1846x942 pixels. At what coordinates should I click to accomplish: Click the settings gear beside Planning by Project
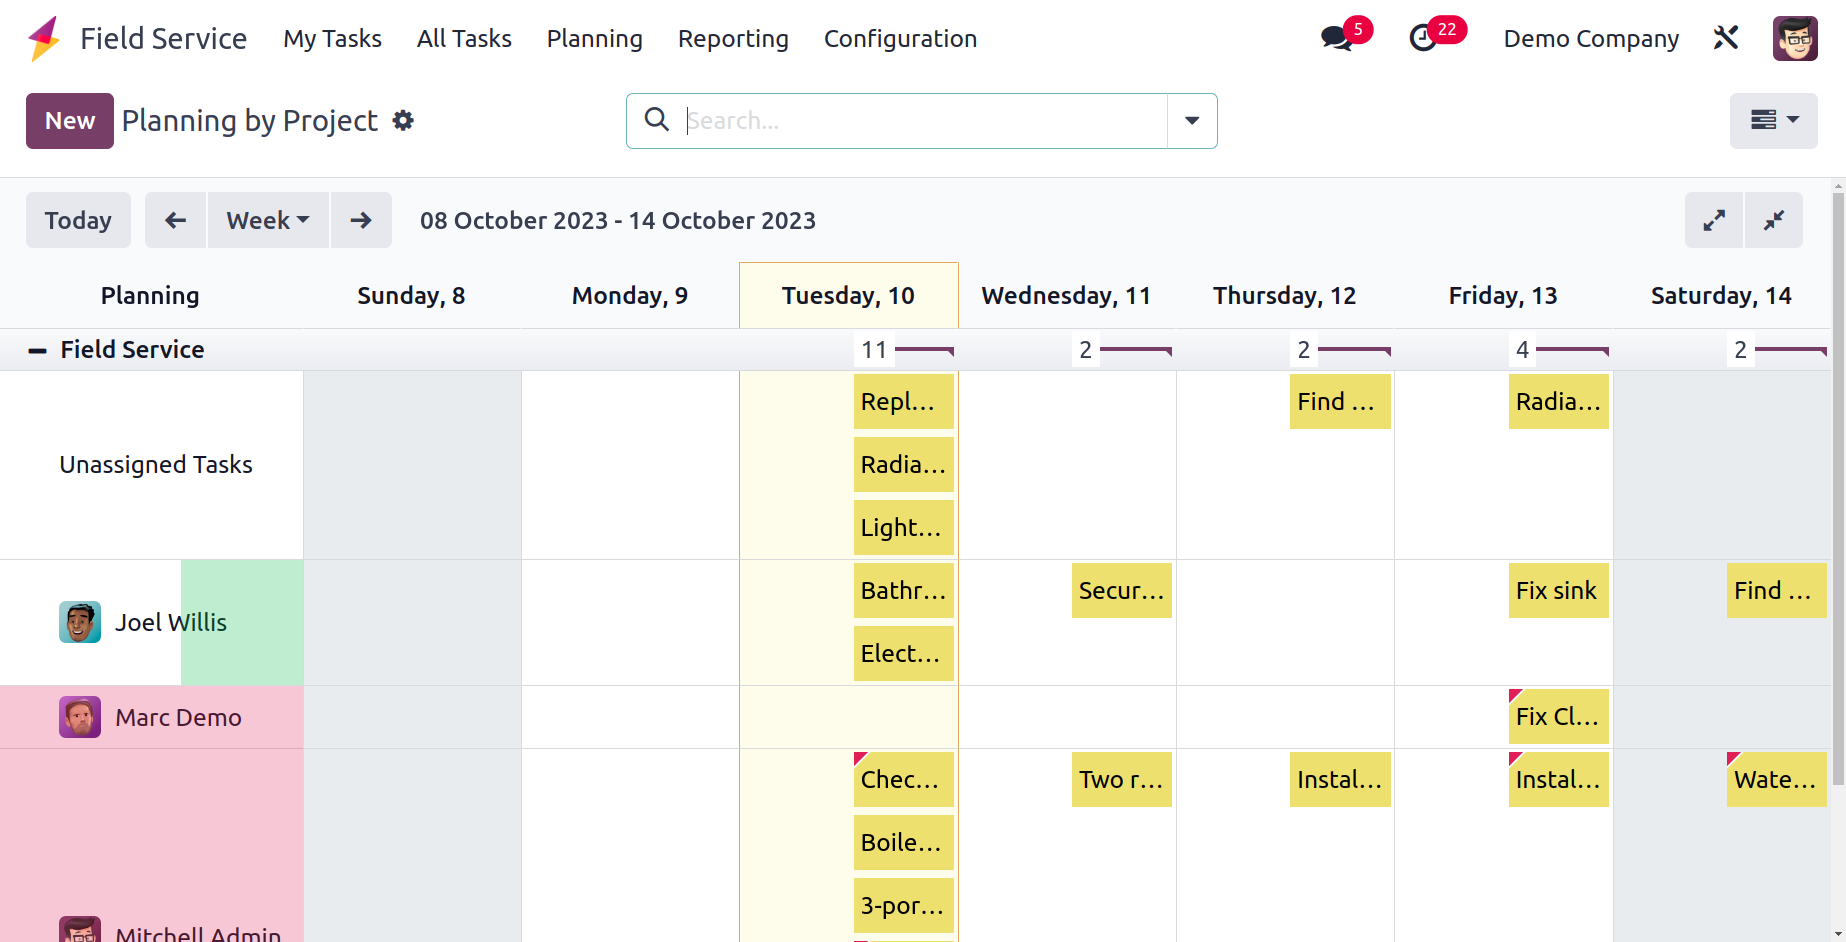click(403, 121)
